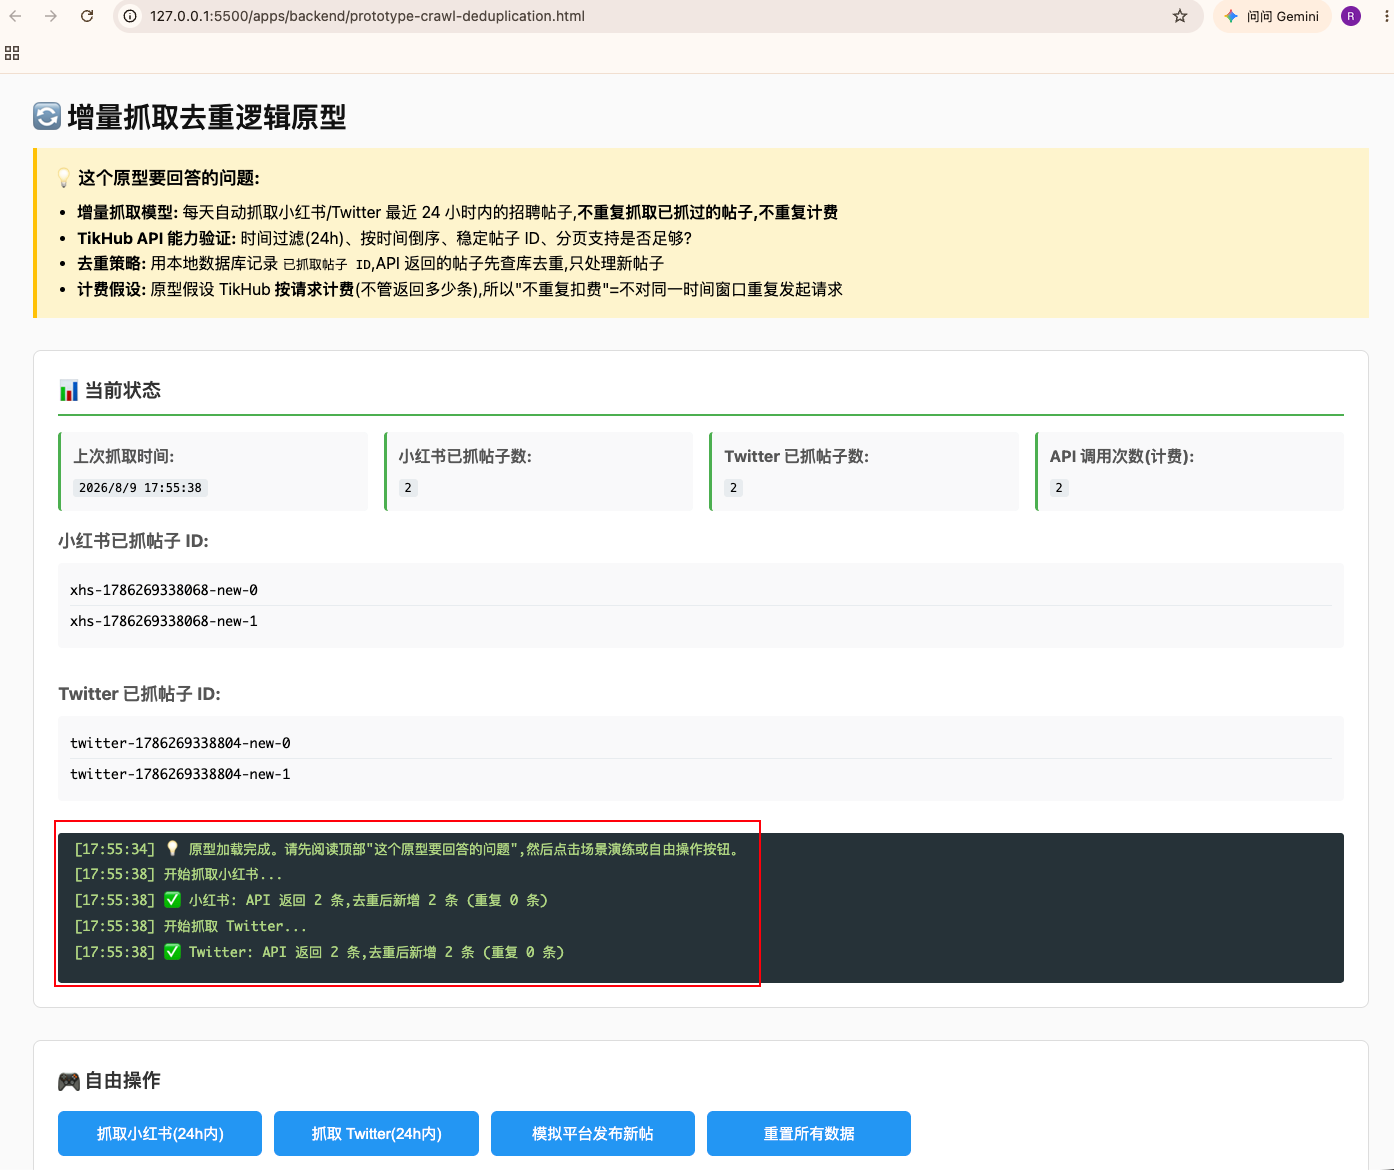Click the 模拟平台发布新帖 button
The height and width of the screenshot is (1170, 1394).
click(593, 1133)
